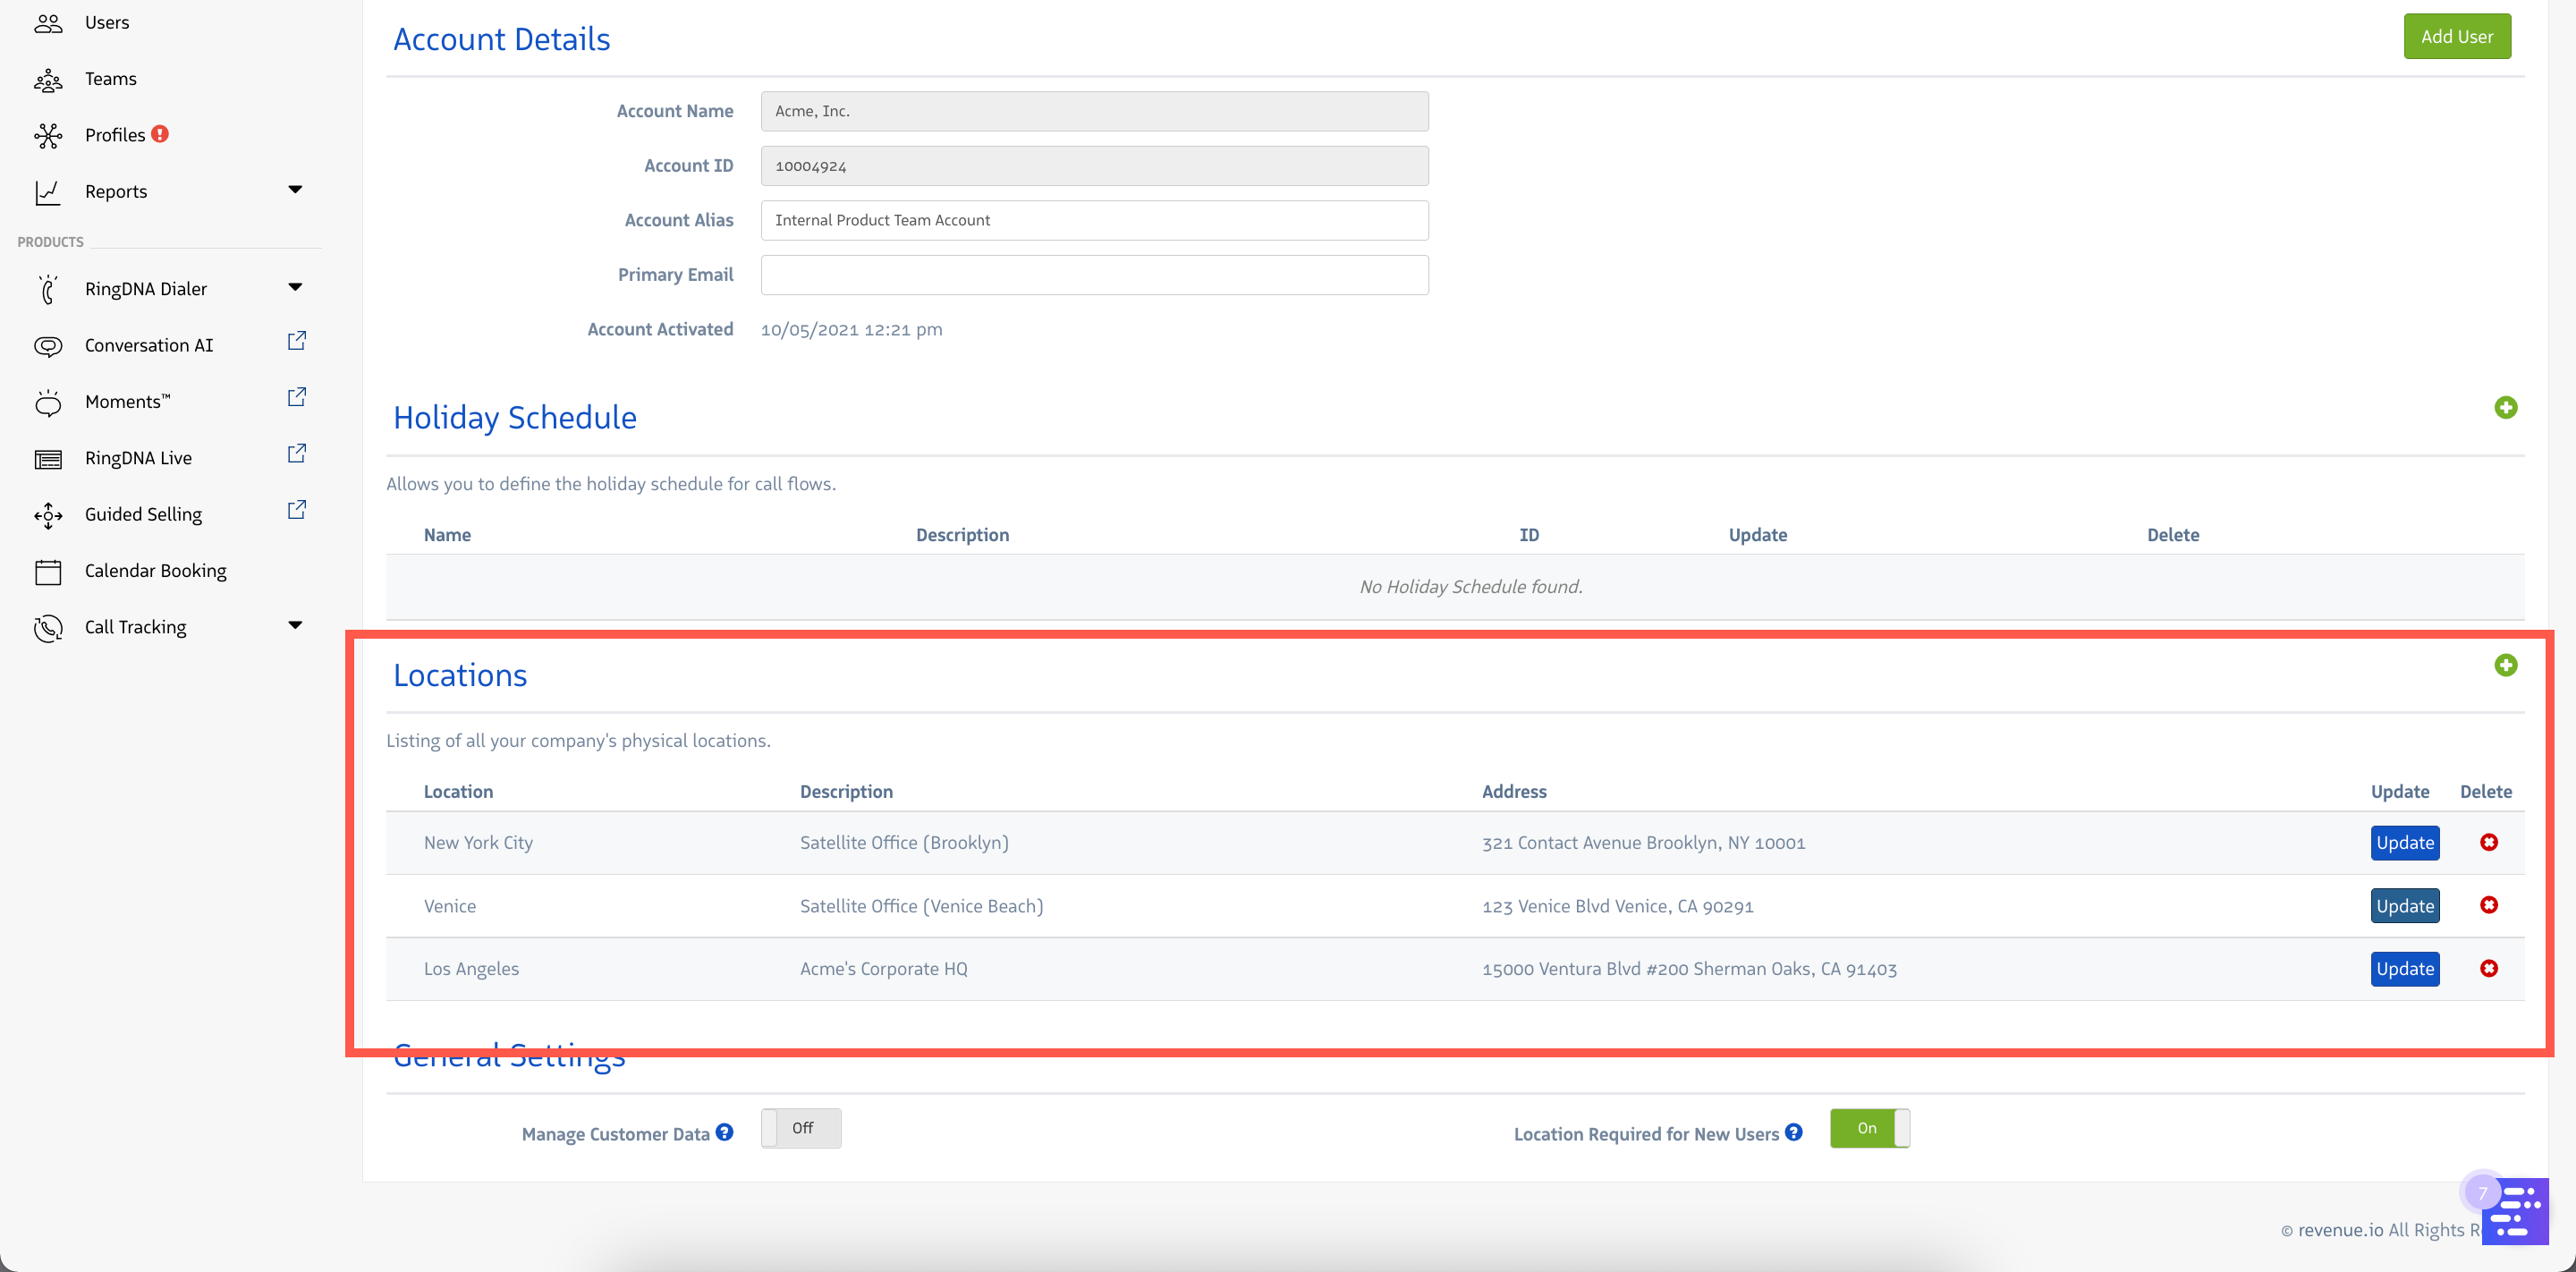Open Profiles with the alert badge

click(115, 135)
